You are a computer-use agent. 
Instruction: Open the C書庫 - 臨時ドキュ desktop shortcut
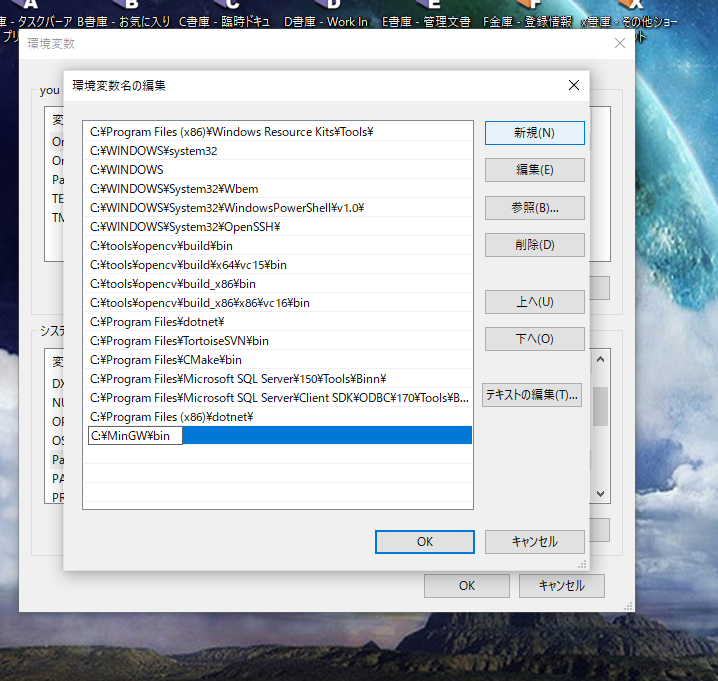224,14
